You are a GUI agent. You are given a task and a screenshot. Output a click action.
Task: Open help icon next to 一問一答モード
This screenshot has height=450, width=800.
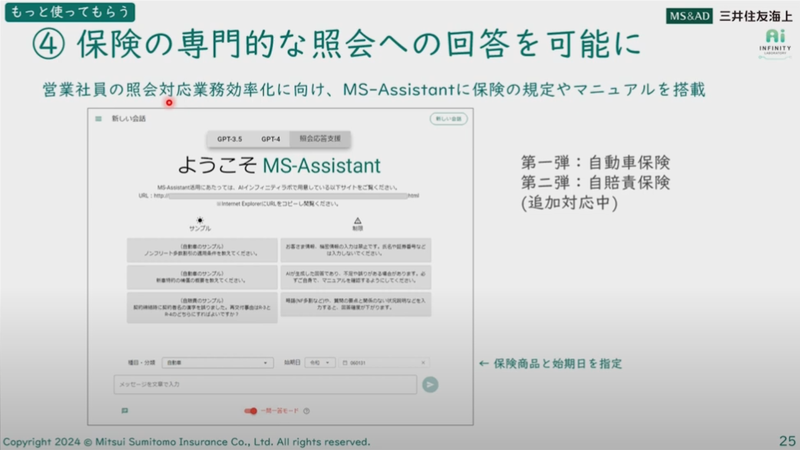click(307, 411)
